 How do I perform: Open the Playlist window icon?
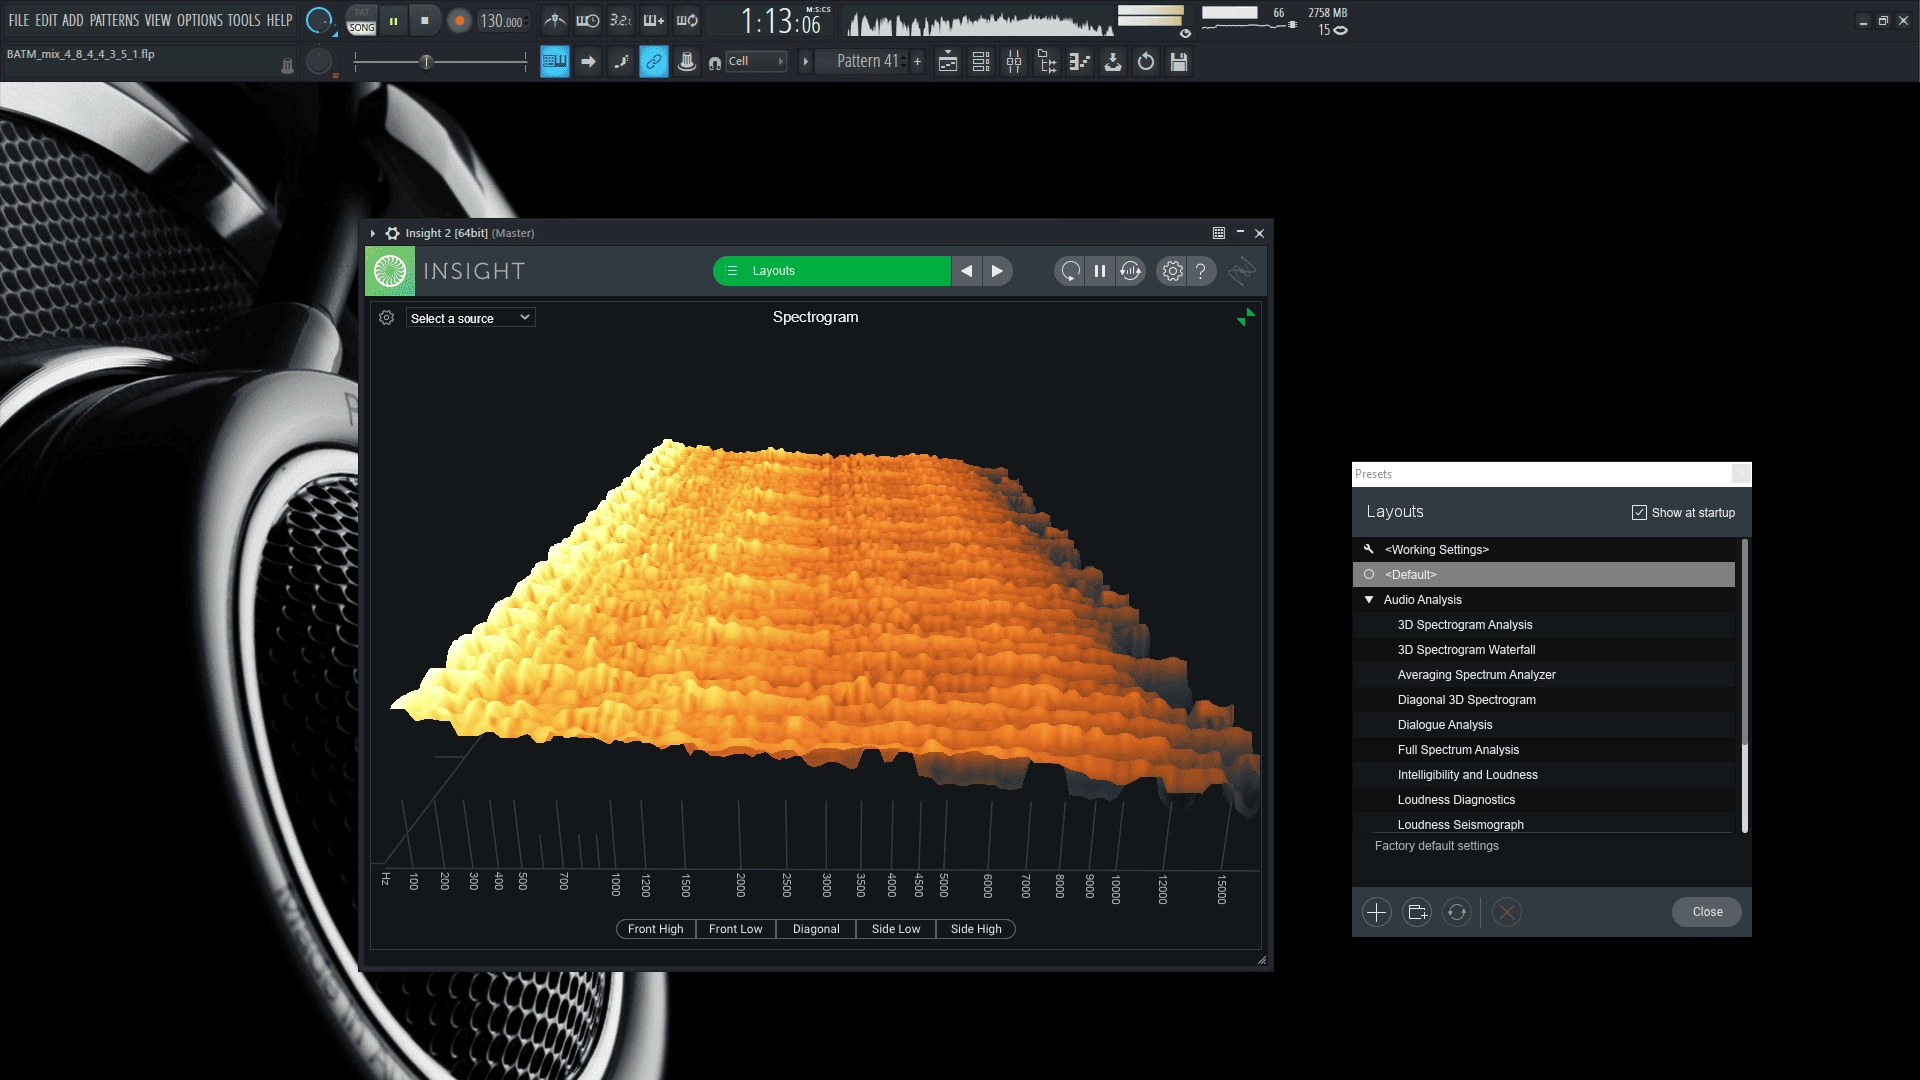(948, 62)
